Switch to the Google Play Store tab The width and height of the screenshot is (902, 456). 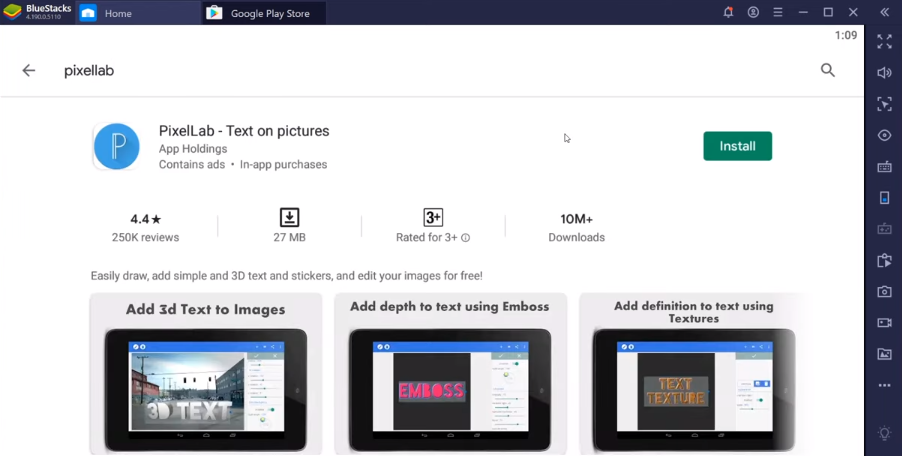click(263, 13)
